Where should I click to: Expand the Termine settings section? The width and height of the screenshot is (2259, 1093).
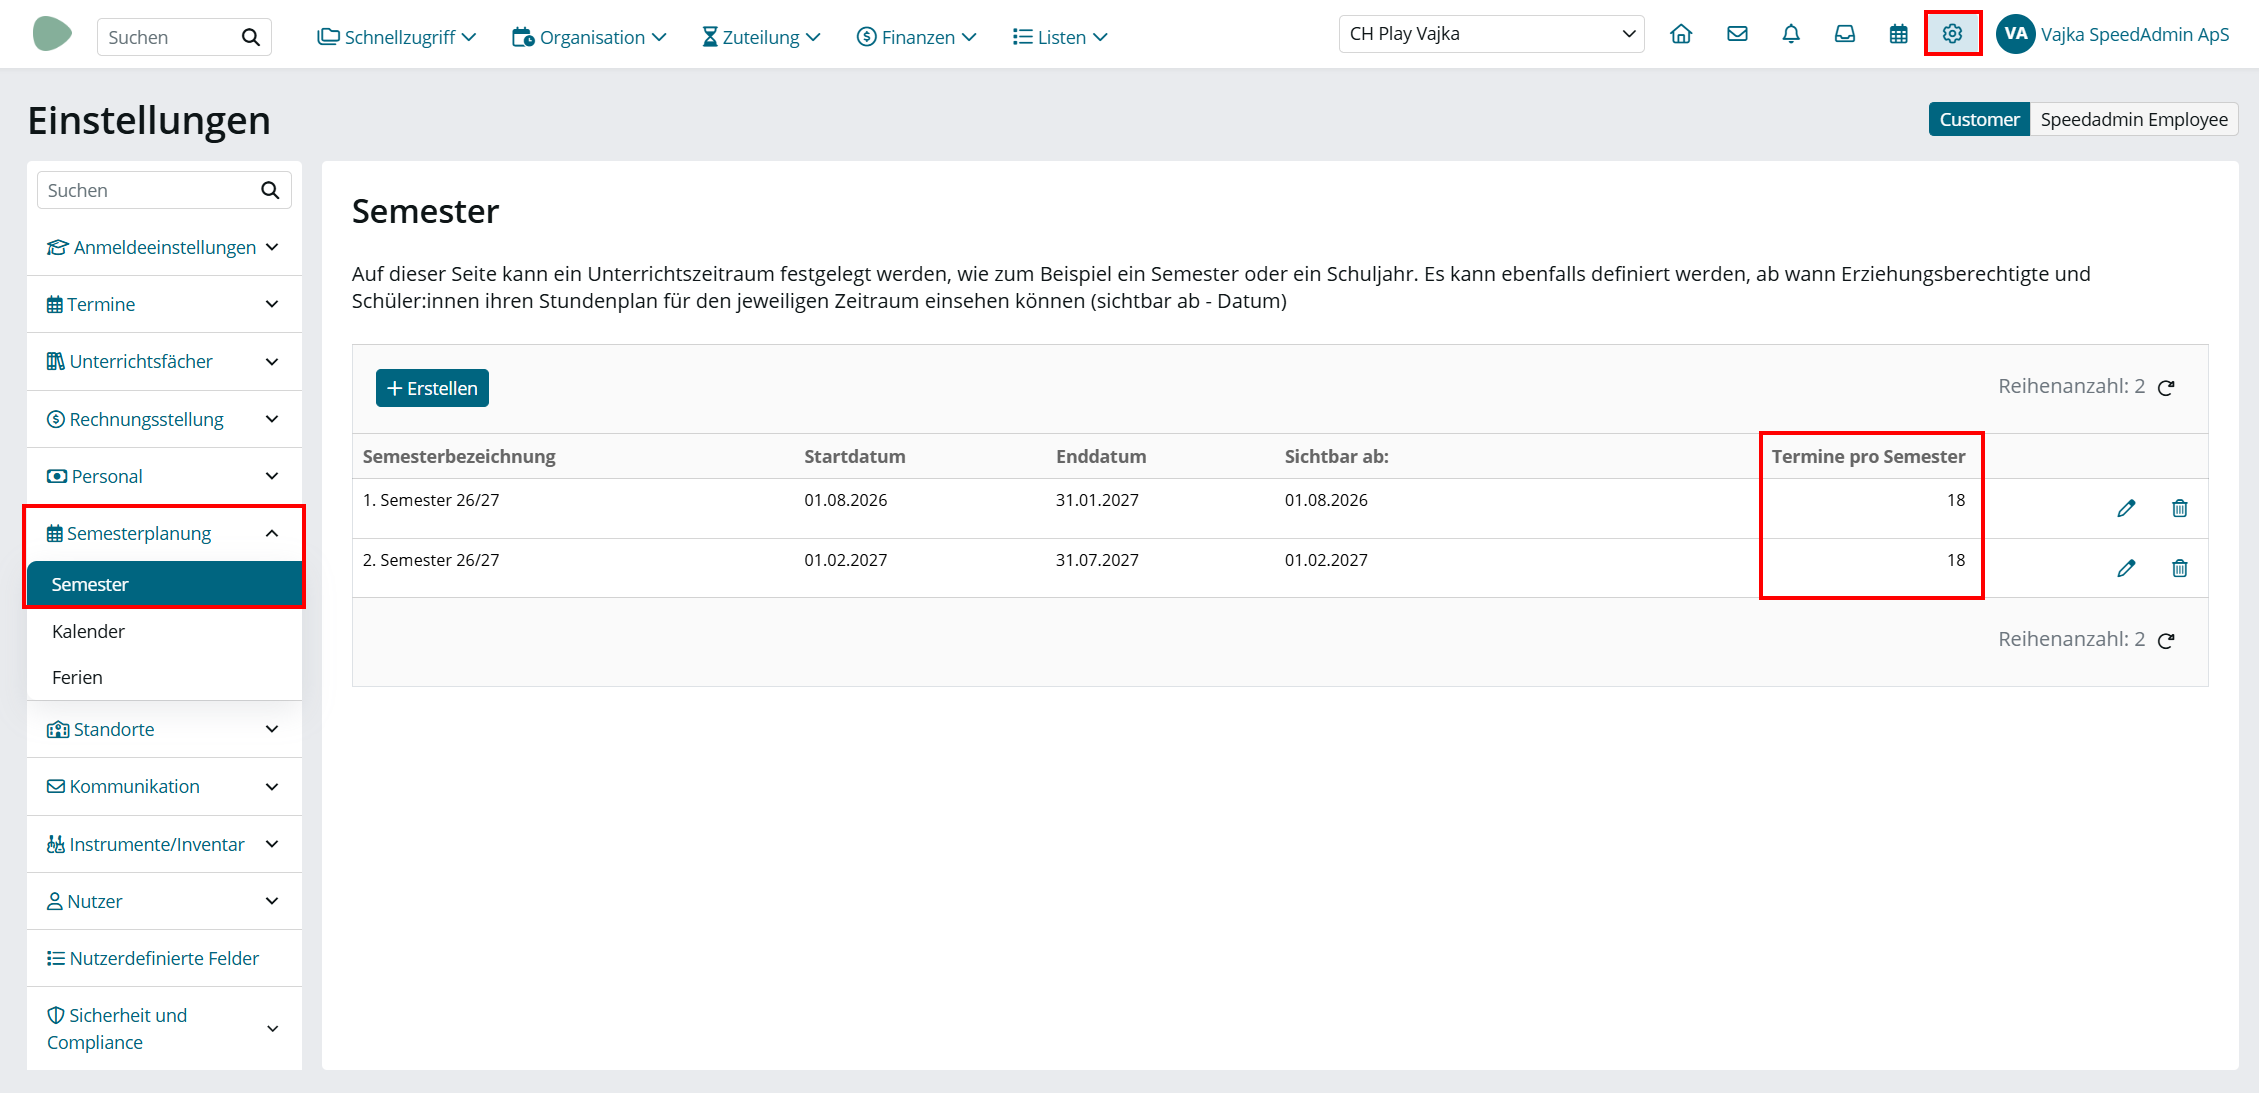pos(164,304)
